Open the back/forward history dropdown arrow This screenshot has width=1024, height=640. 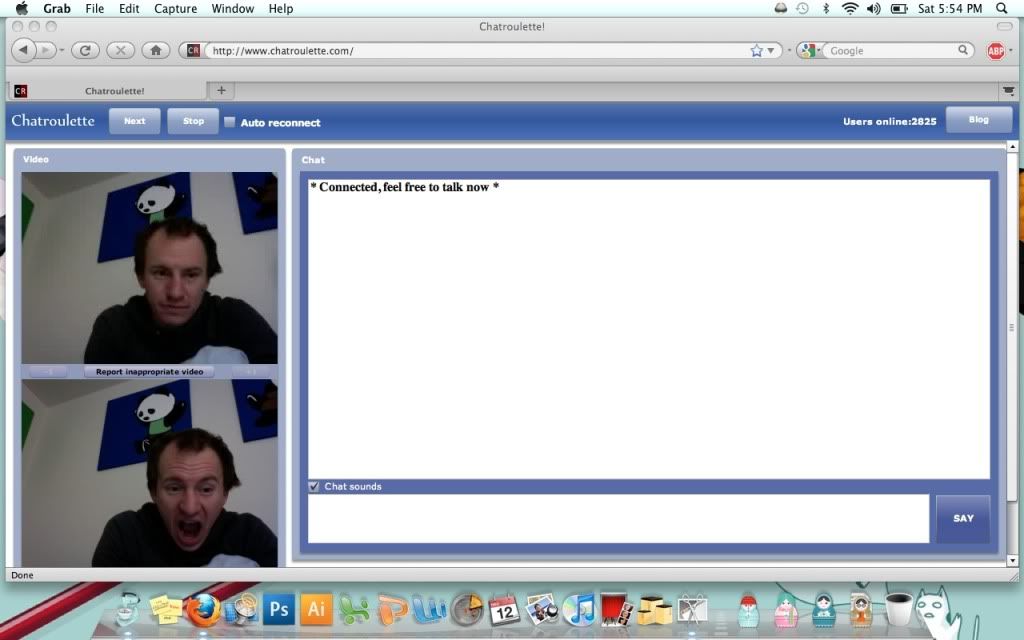[62, 50]
